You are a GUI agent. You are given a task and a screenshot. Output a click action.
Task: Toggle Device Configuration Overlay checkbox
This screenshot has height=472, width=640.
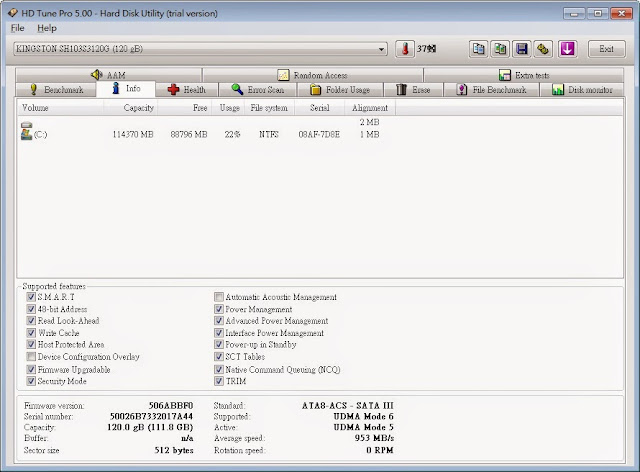31,357
